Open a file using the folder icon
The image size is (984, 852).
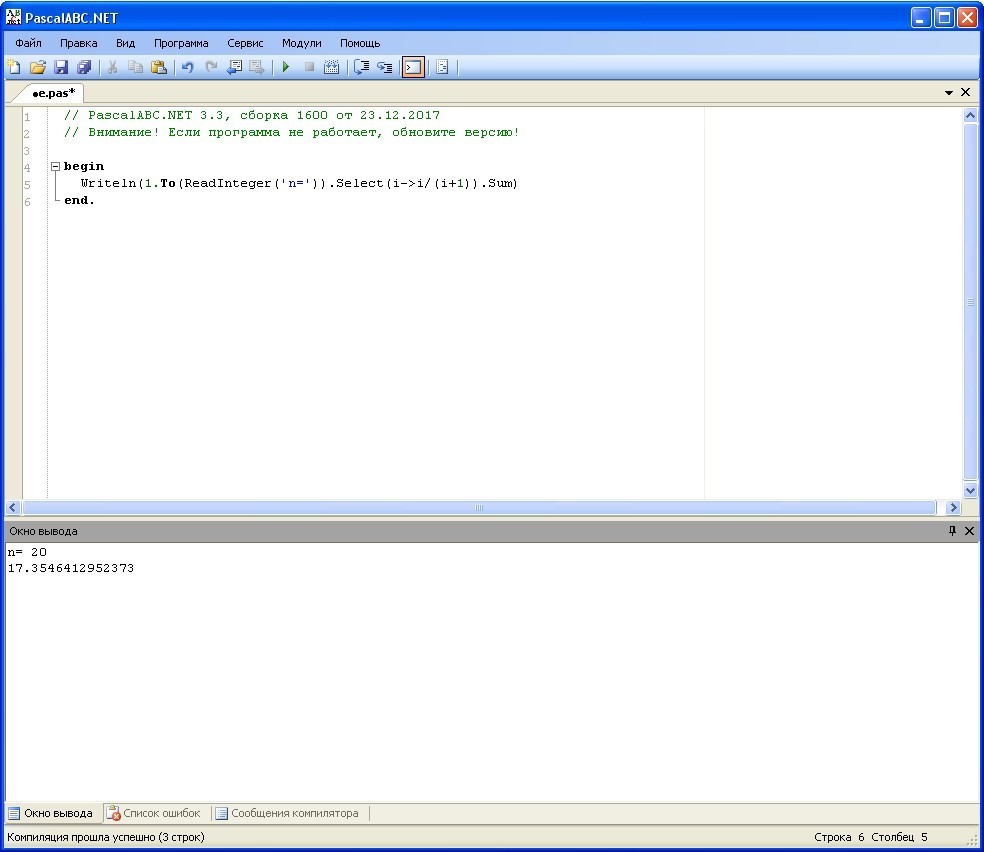(38, 67)
